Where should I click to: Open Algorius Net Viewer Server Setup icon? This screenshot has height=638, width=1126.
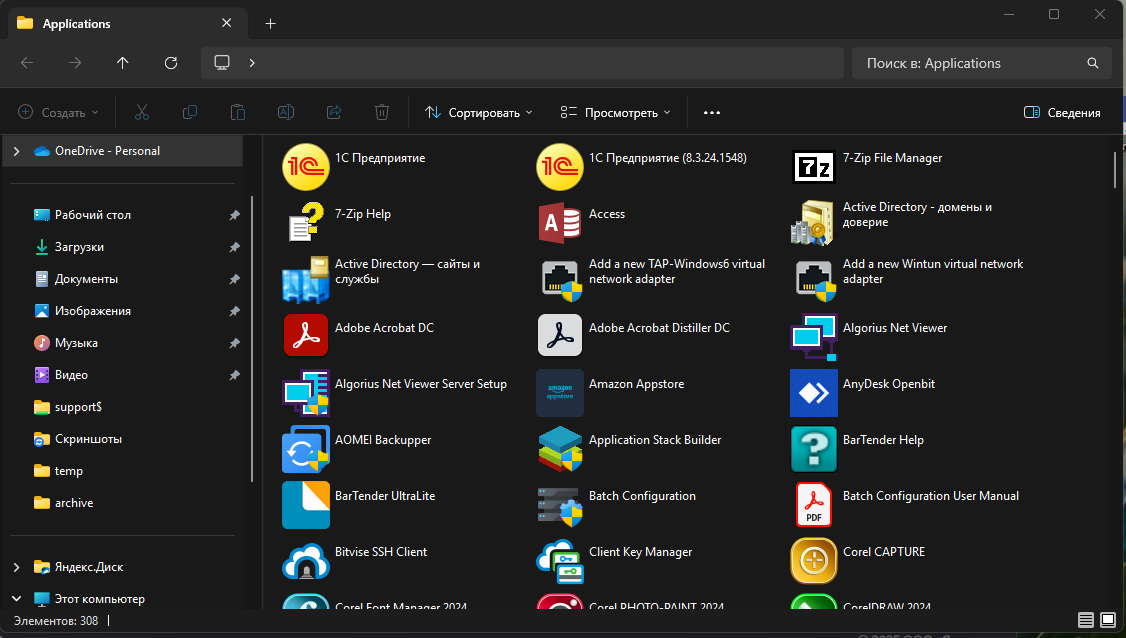[x=306, y=392]
